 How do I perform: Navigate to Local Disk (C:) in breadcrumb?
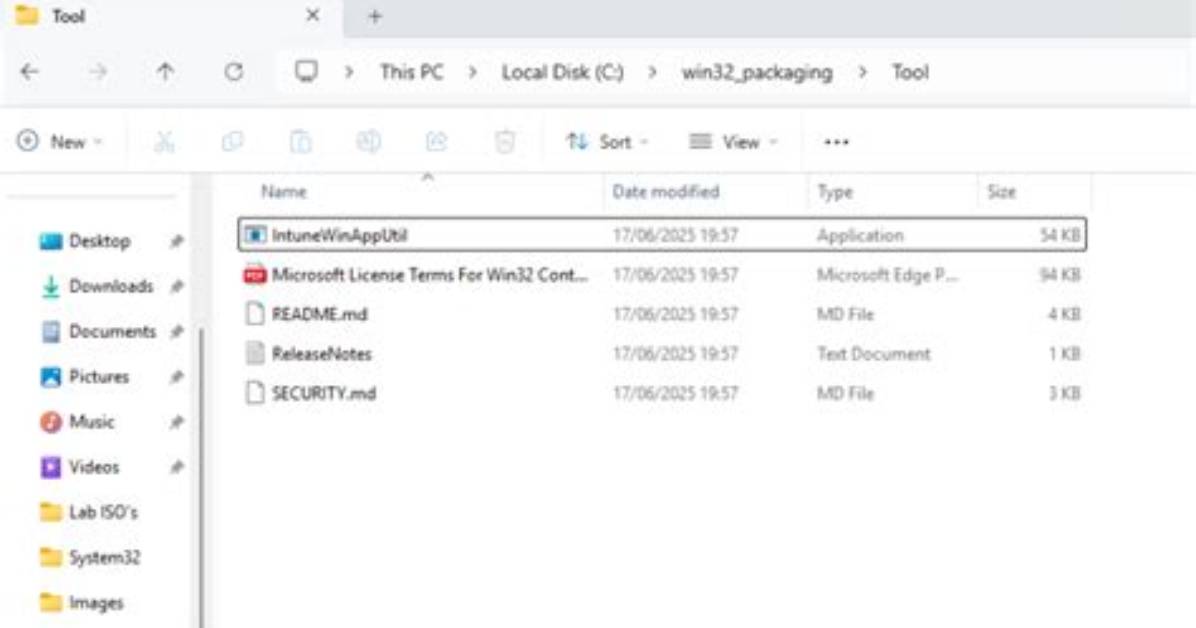click(x=562, y=72)
